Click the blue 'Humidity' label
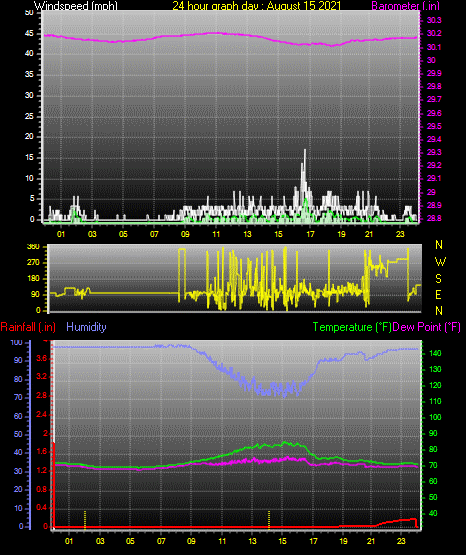The width and height of the screenshot is (466, 555). tap(86, 327)
